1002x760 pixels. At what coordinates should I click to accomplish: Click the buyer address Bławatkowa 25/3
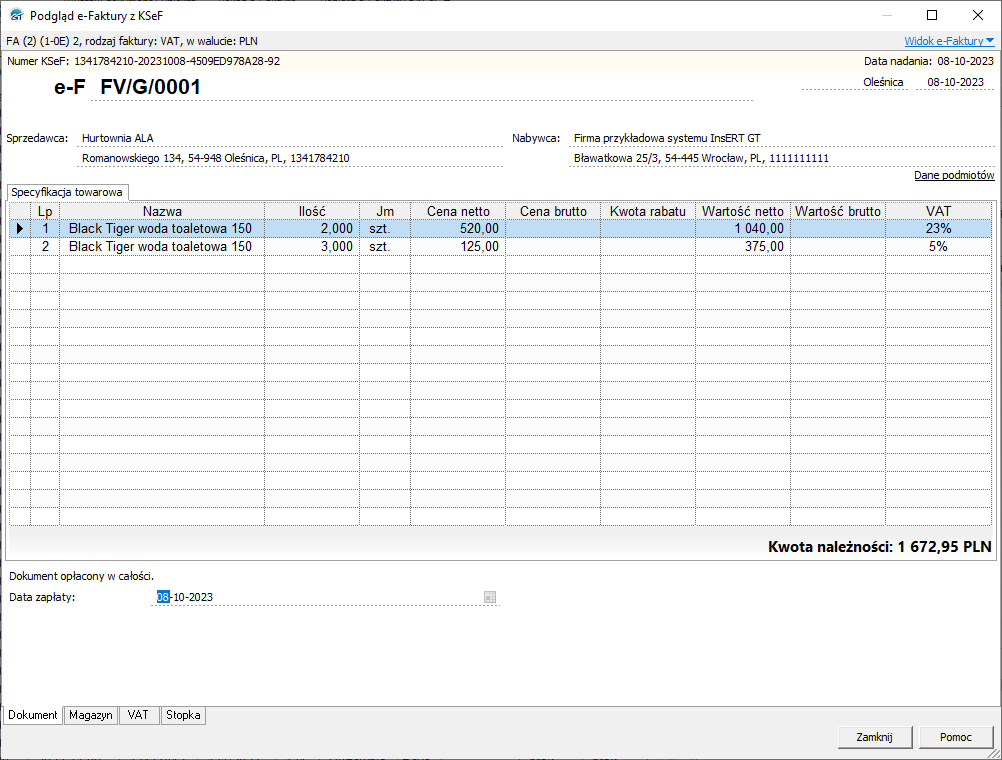click(x=701, y=158)
